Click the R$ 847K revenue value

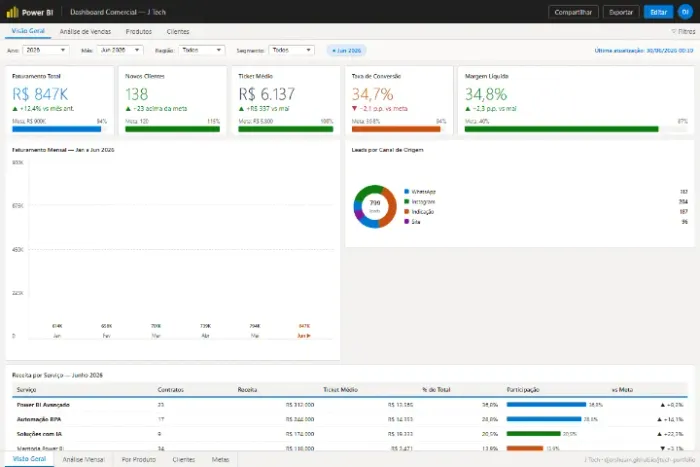click(x=40, y=94)
